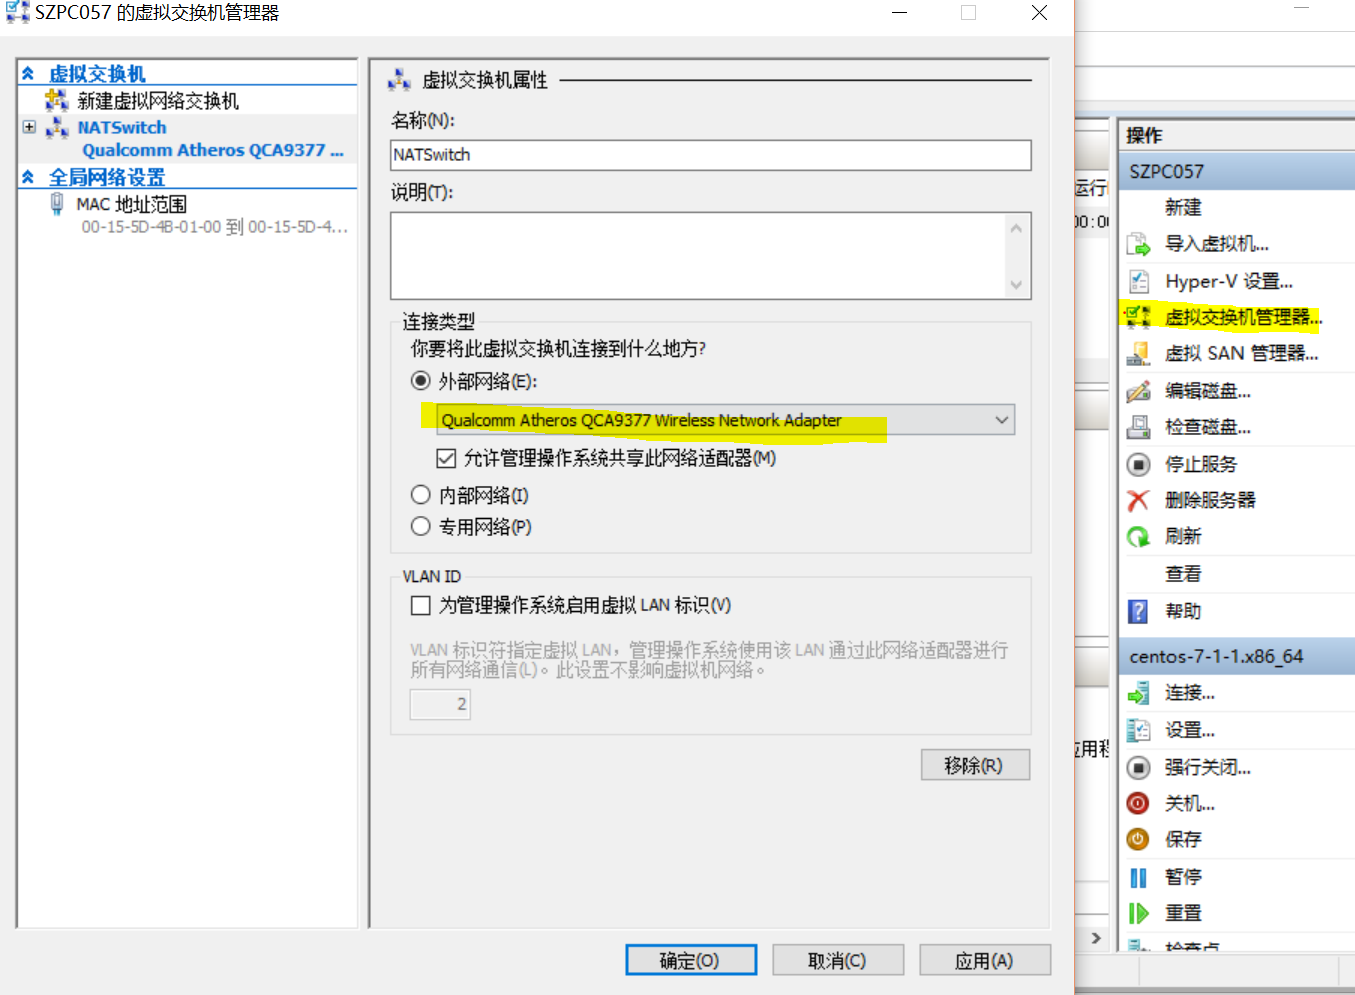
Task: Click the green 刷新 refresh icon
Action: [1138, 537]
